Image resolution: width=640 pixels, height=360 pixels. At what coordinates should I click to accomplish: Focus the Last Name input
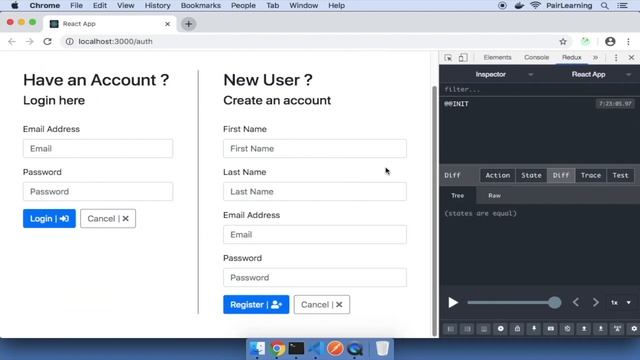(315, 191)
